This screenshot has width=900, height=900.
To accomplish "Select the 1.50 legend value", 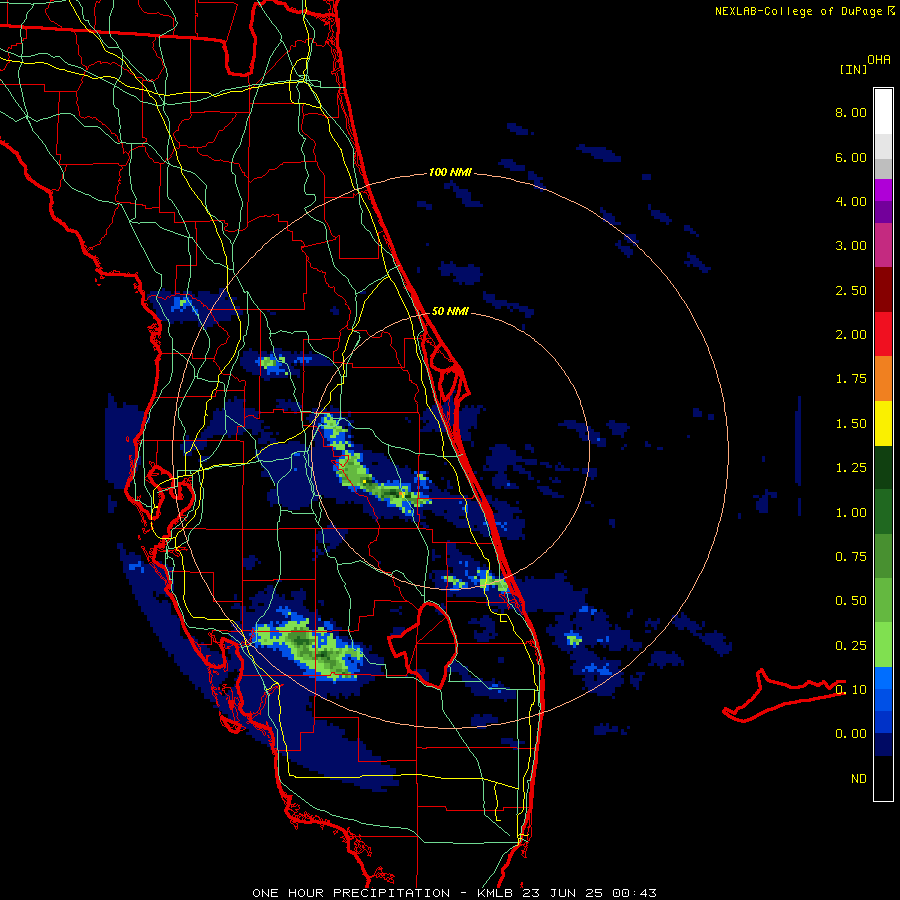I will [x=851, y=424].
